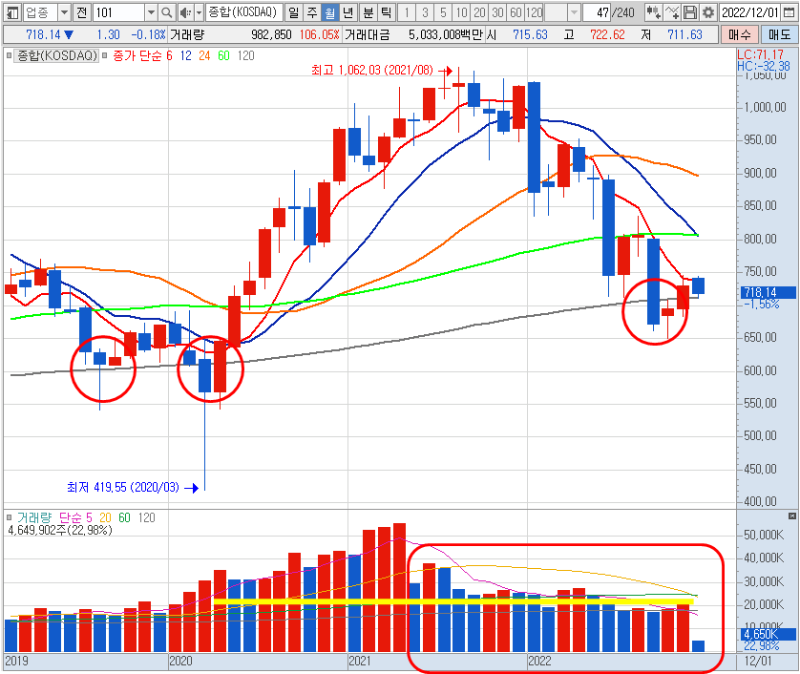This screenshot has height=674, width=800.
Task: Click the red 6 moving average label
Action: tap(169, 56)
